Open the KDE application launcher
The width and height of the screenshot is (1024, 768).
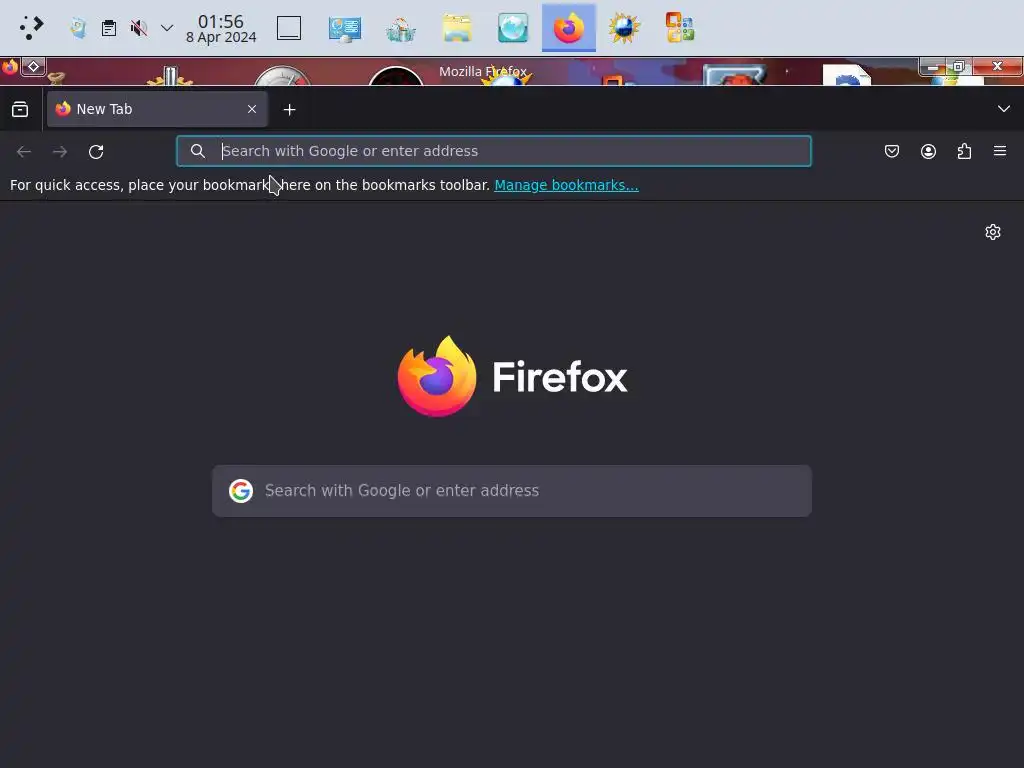(31, 27)
